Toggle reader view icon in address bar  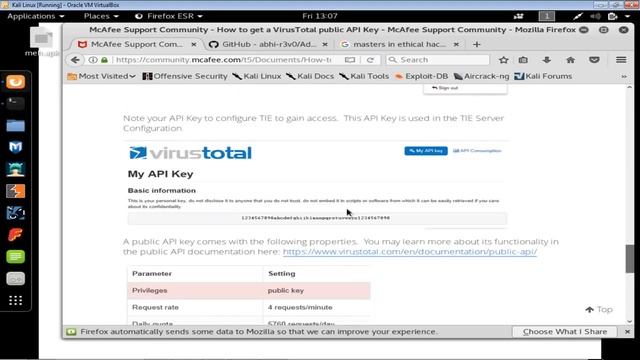[x=350, y=60]
